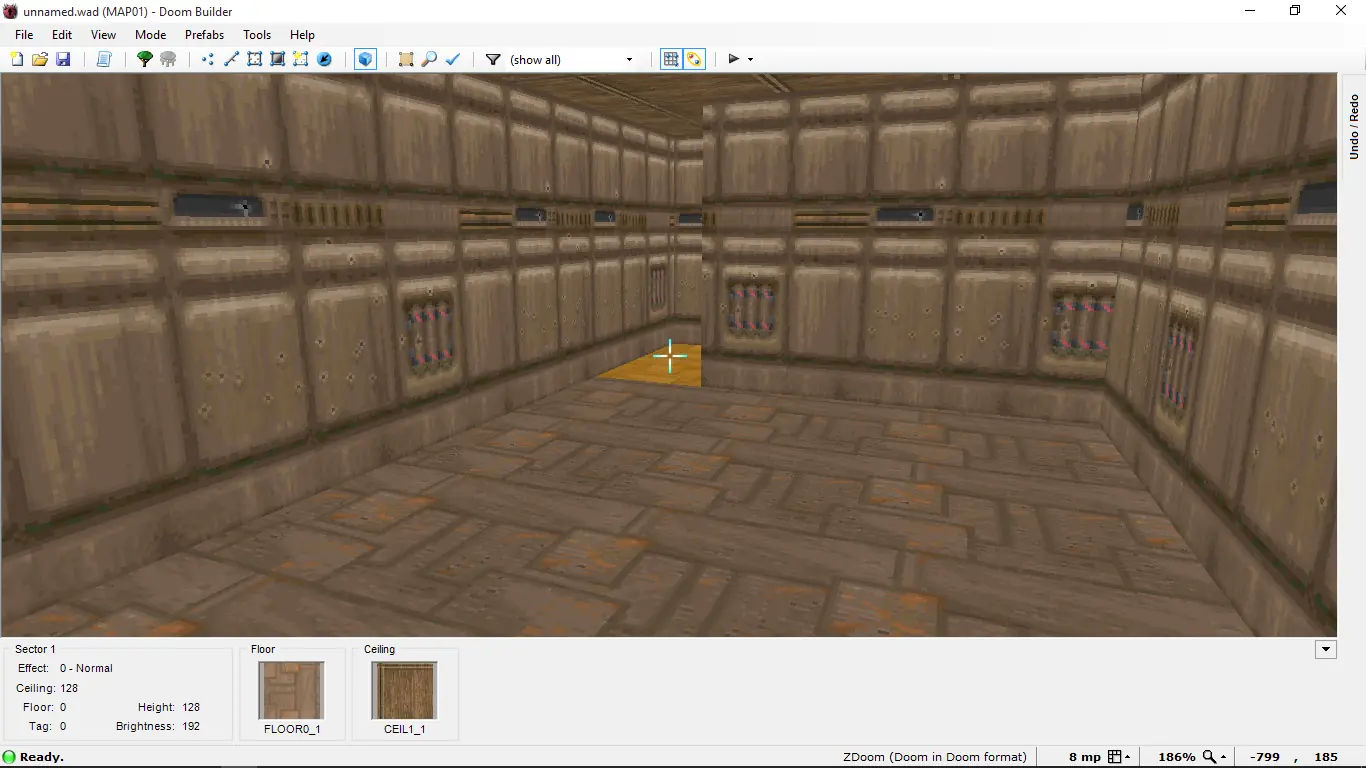Toggle the blue cube Visual mode
This screenshot has height=768, width=1366.
[x=366, y=60]
